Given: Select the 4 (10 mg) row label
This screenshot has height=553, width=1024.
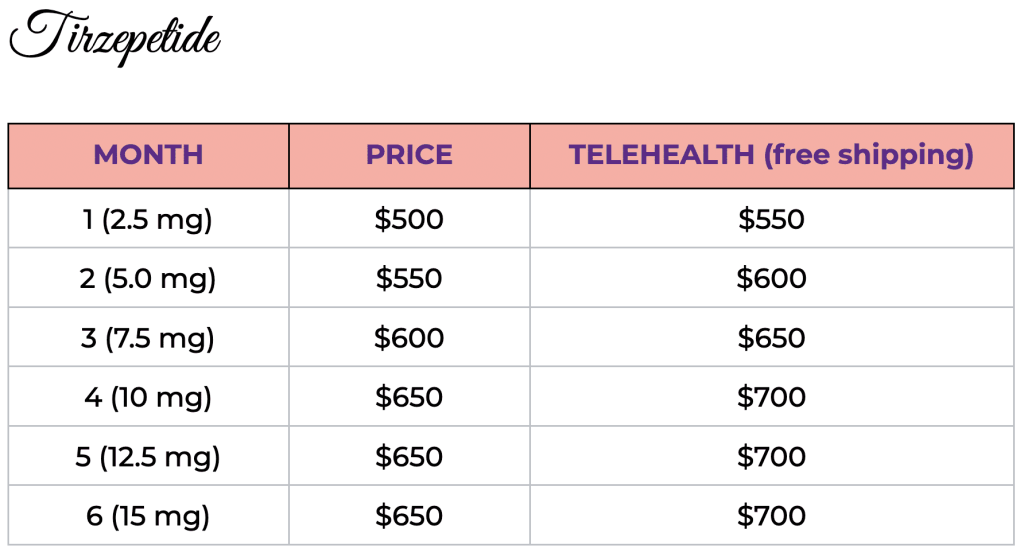Looking at the screenshot, I should pos(148,398).
